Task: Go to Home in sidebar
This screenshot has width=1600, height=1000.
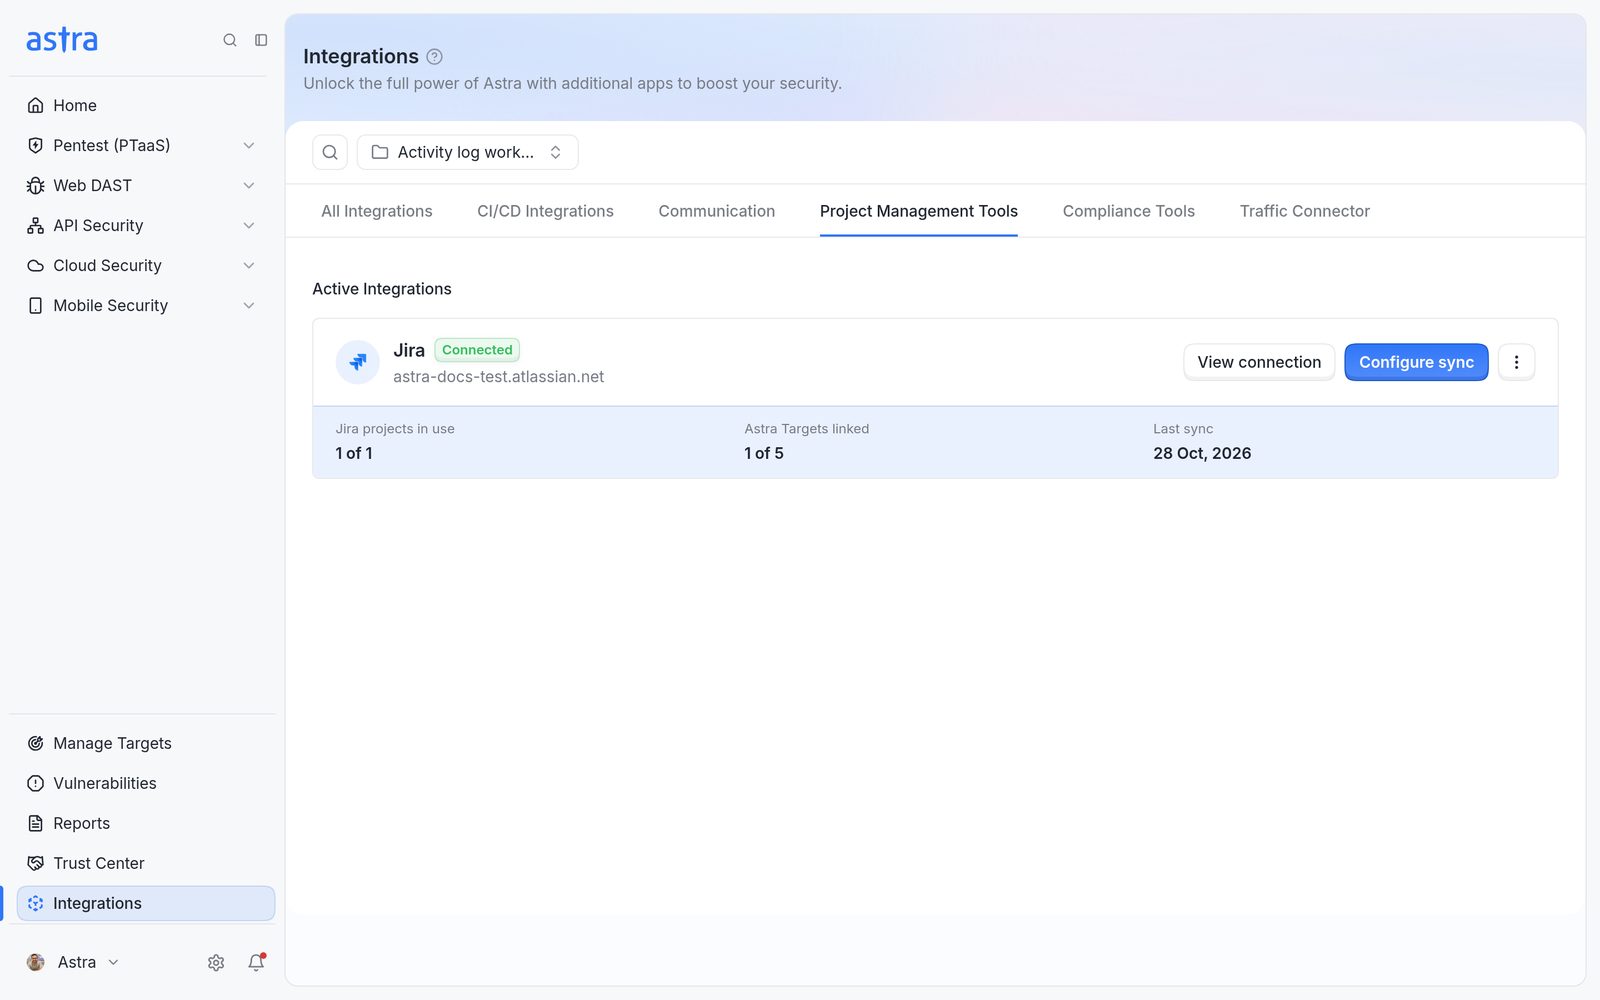Action: [x=145, y=105]
